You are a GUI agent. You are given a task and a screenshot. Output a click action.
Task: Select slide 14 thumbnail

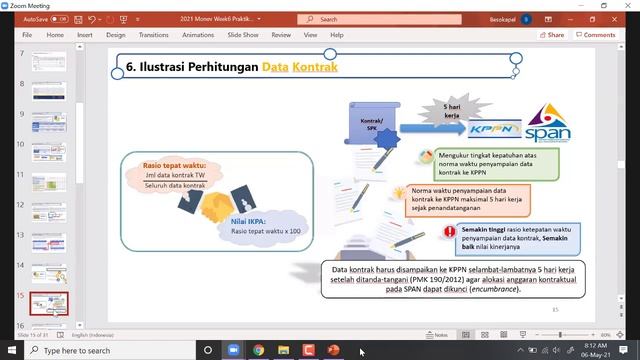pos(49,273)
